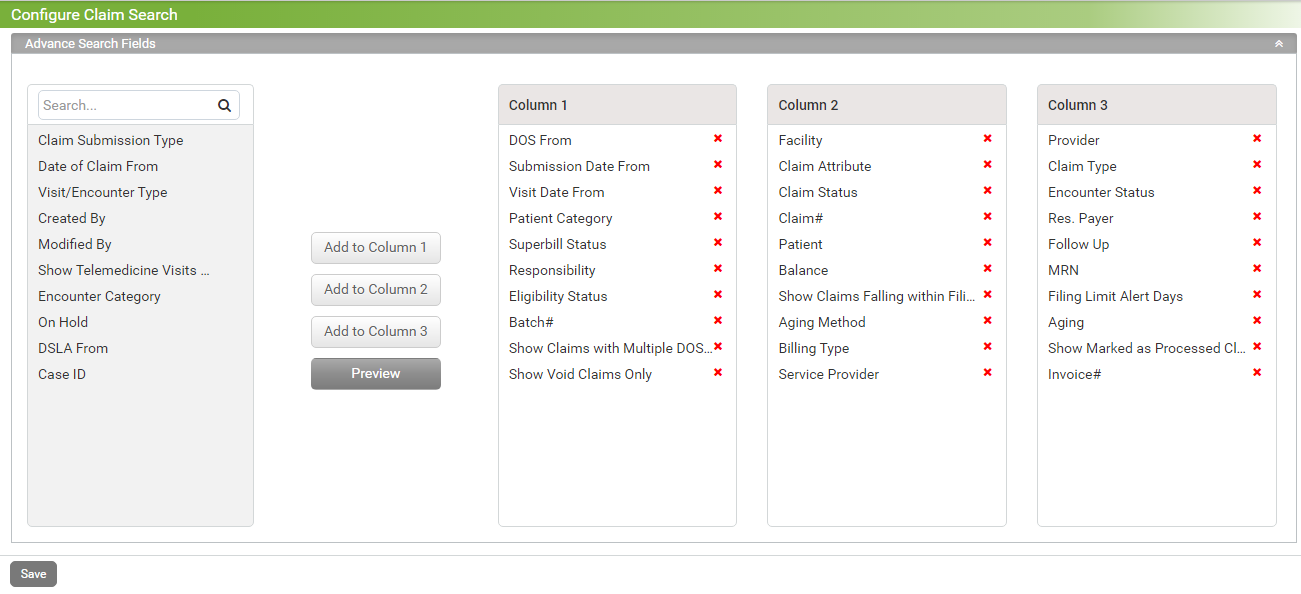The height and width of the screenshot is (594, 1301).
Task: Select Created By in the field list
Action: tap(71, 217)
